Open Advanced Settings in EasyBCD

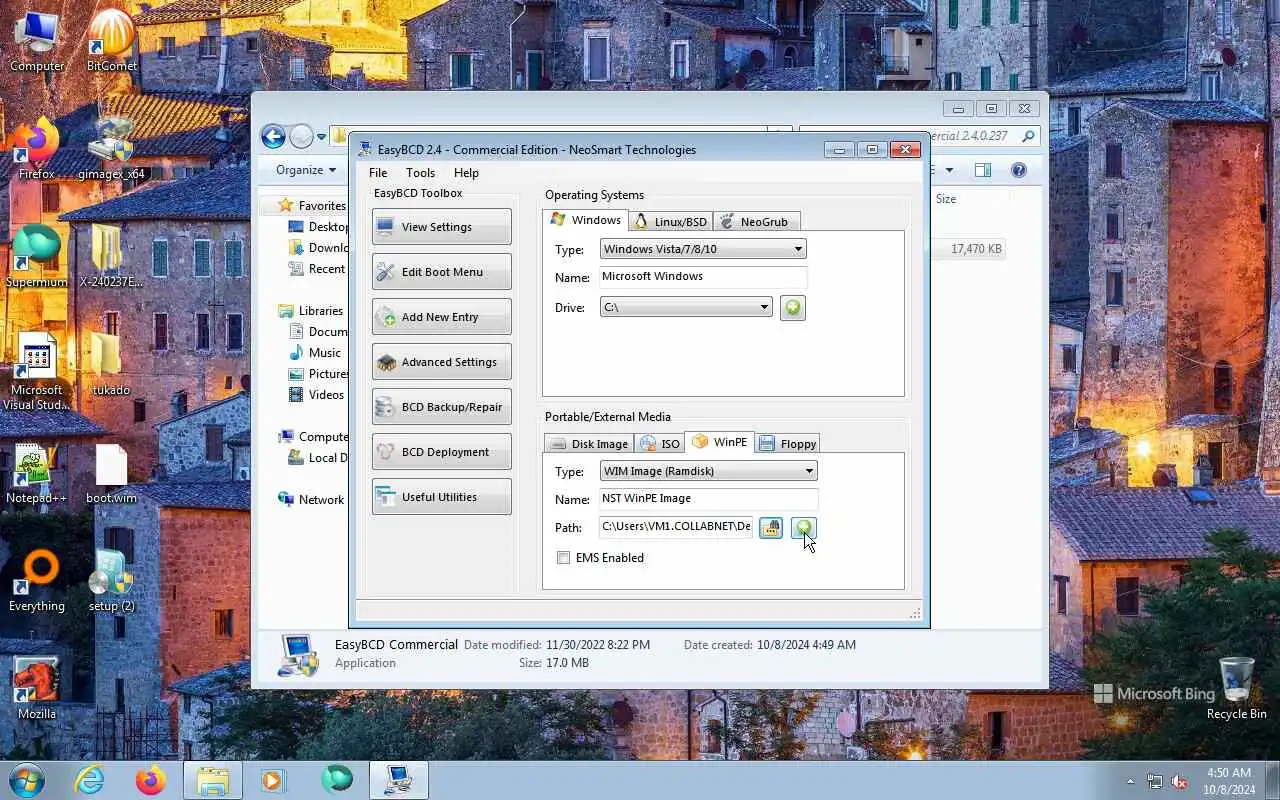(441, 362)
